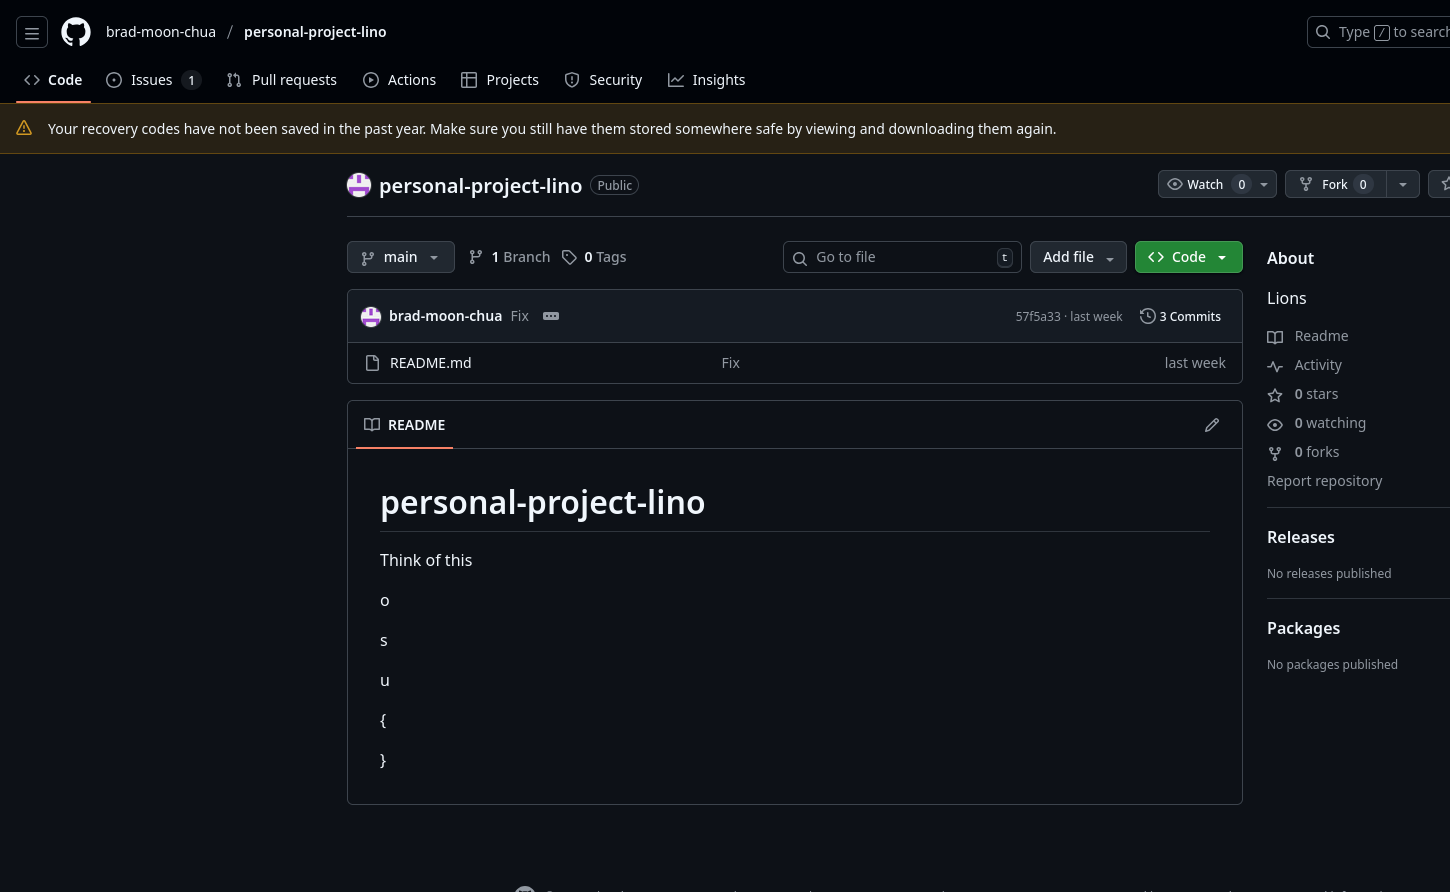1450x892 pixels.
Task: Click the pencil icon to edit README
Action: (1211, 425)
